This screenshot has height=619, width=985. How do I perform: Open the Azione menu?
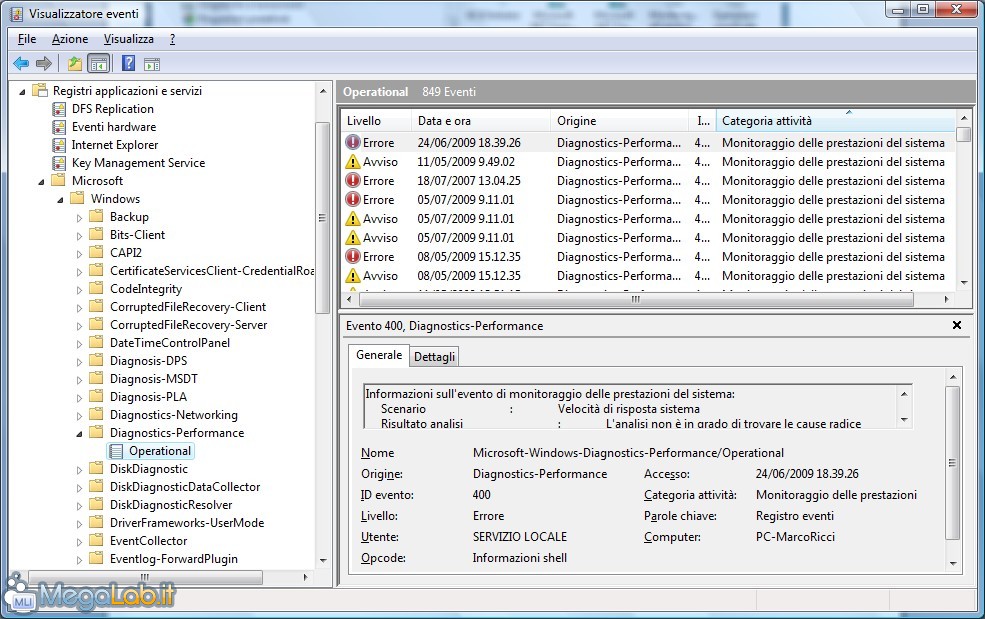click(x=70, y=39)
